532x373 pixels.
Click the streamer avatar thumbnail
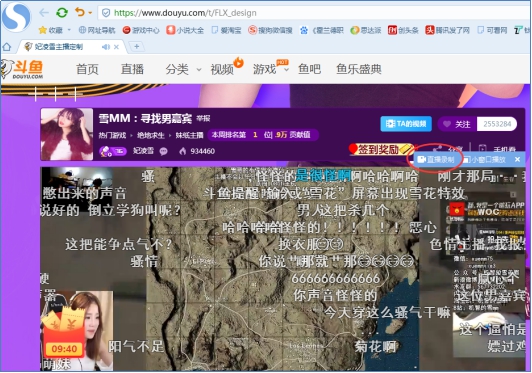point(67,134)
